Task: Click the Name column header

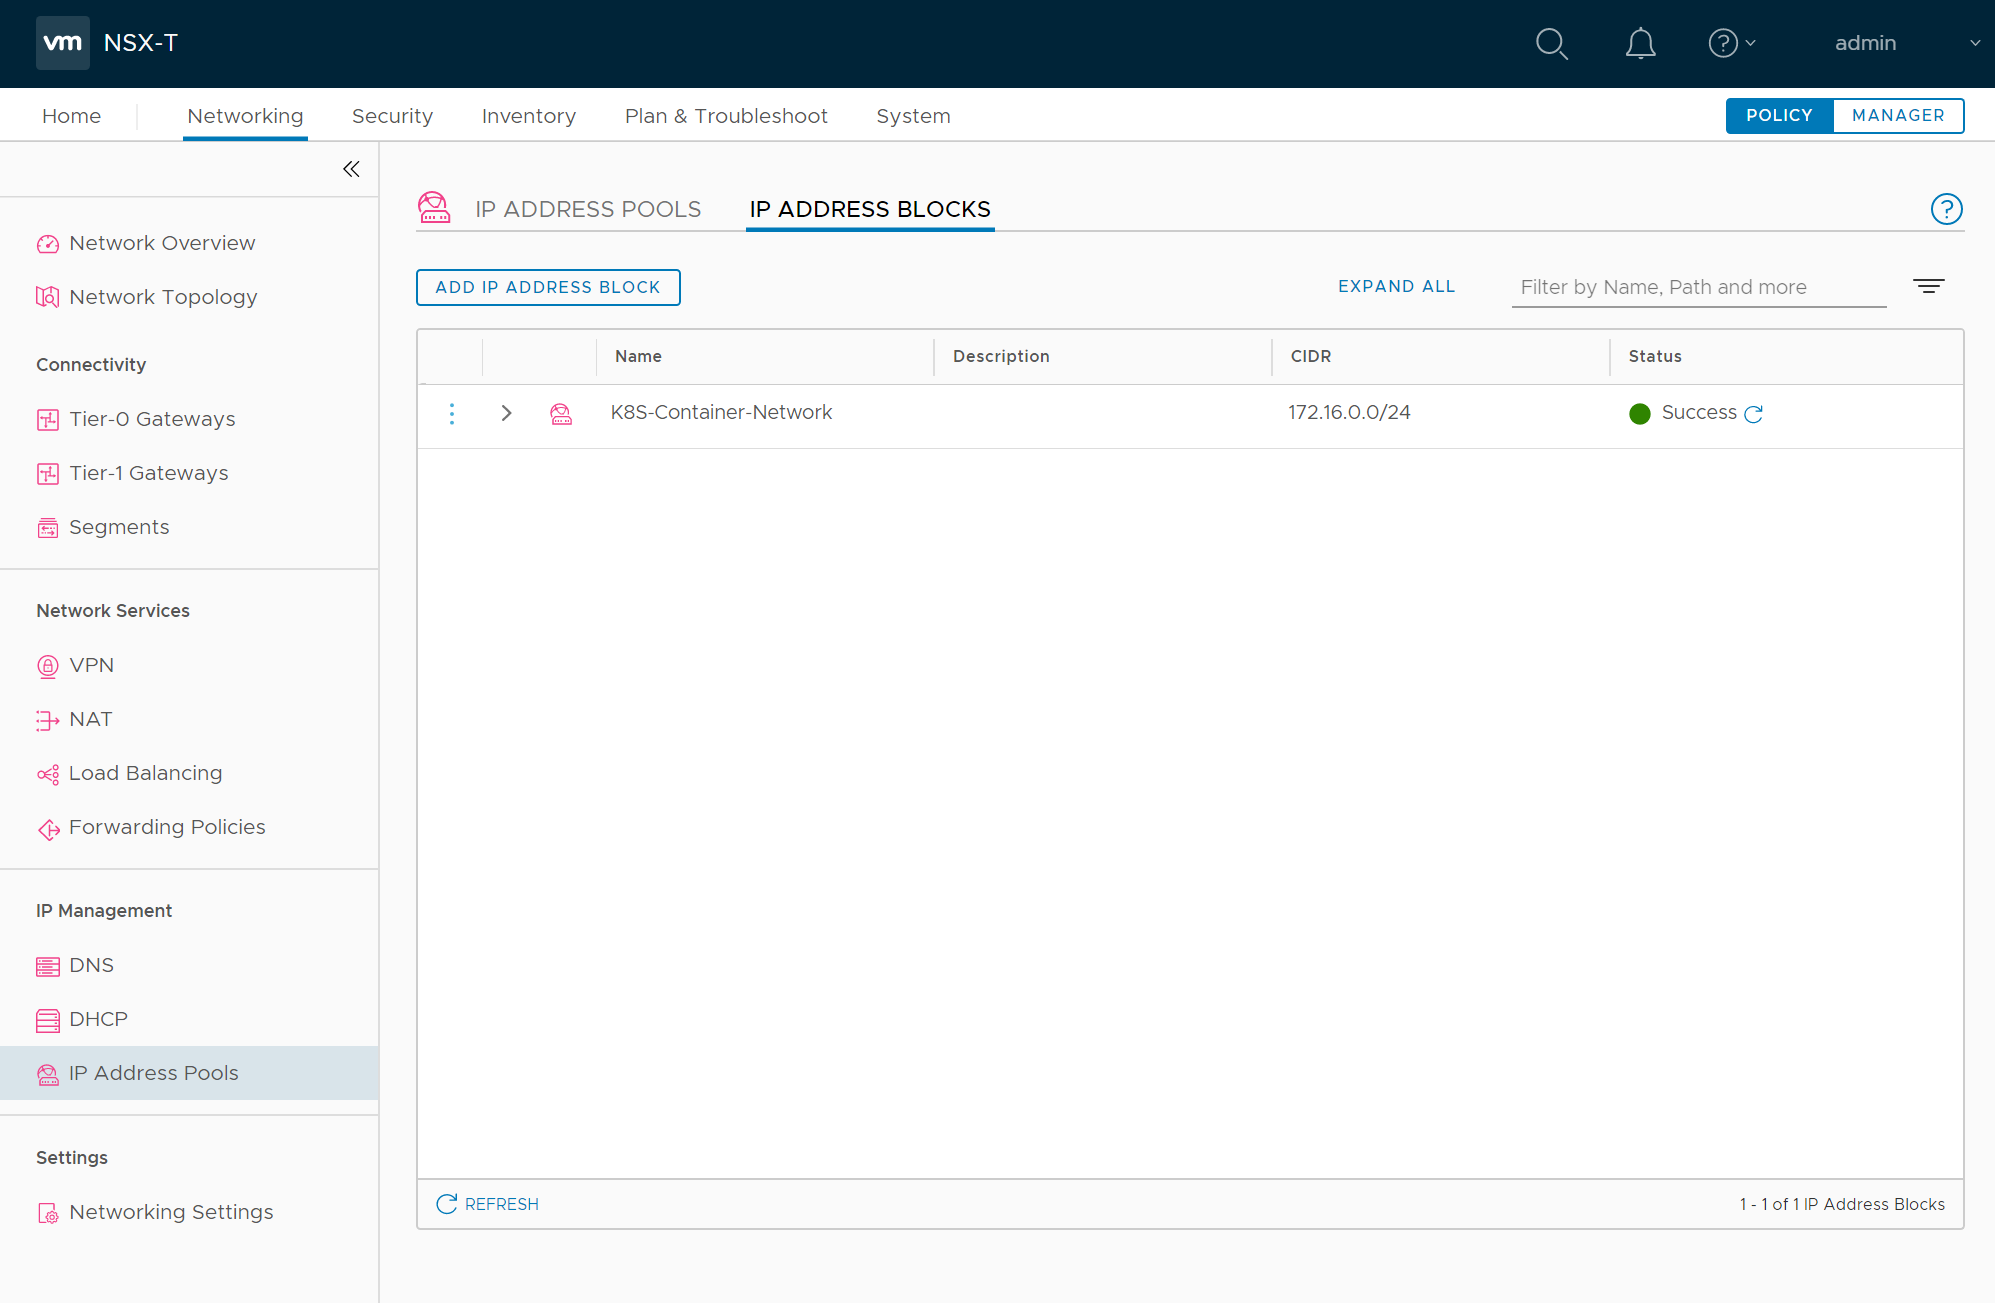Action: coord(638,356)
